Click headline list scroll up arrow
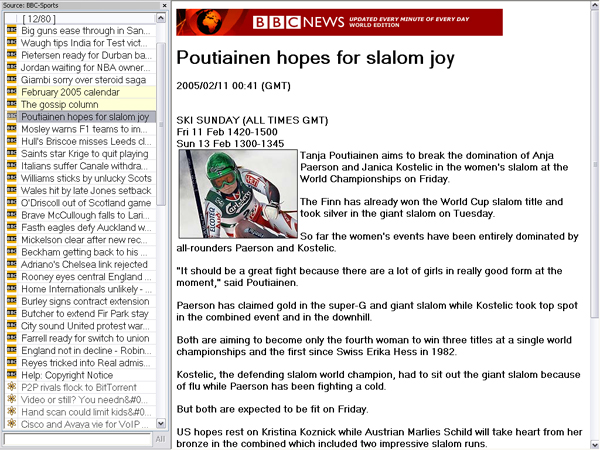Screen dimensions: 600x450 [x=161, y=18]
